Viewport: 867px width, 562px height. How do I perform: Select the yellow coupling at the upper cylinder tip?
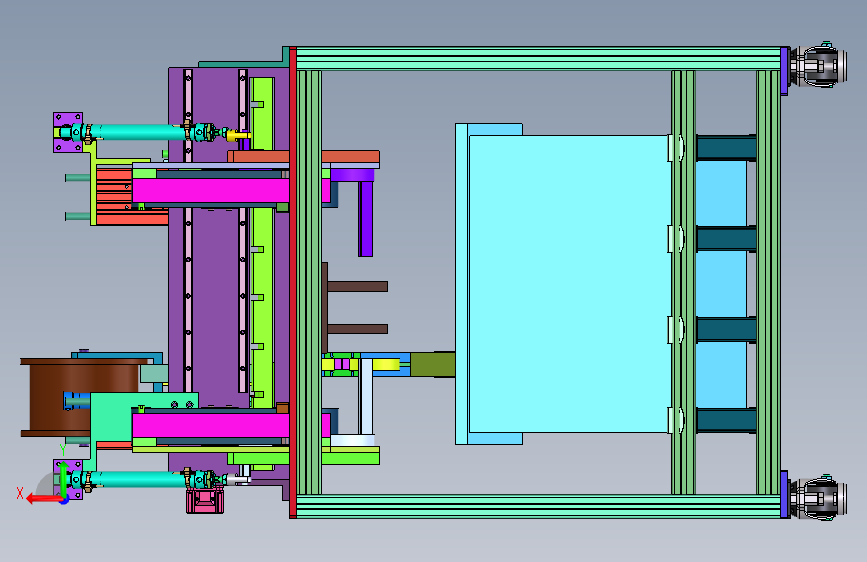(x=238, y=134)
